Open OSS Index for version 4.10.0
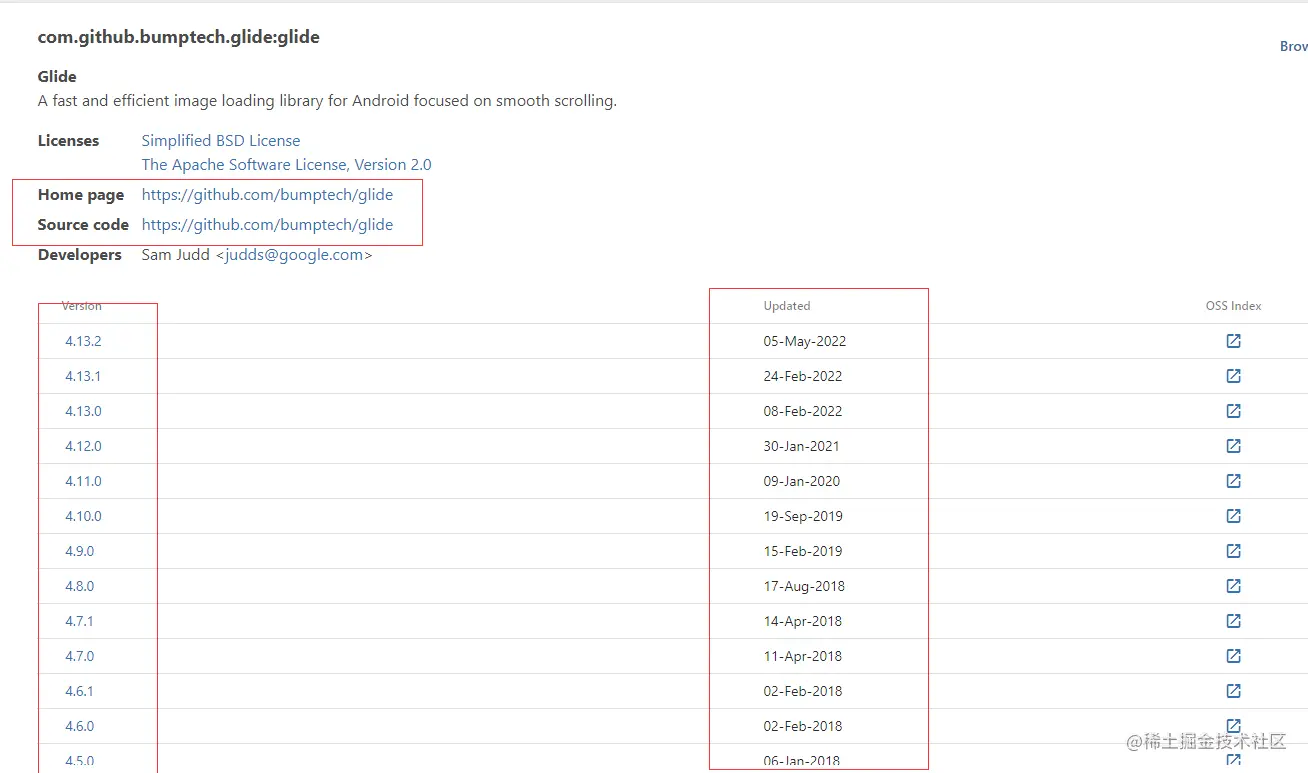Image resolution: width=1308 pixels, height=773 pixels. pyautogui.click(x=1233, y=516)
